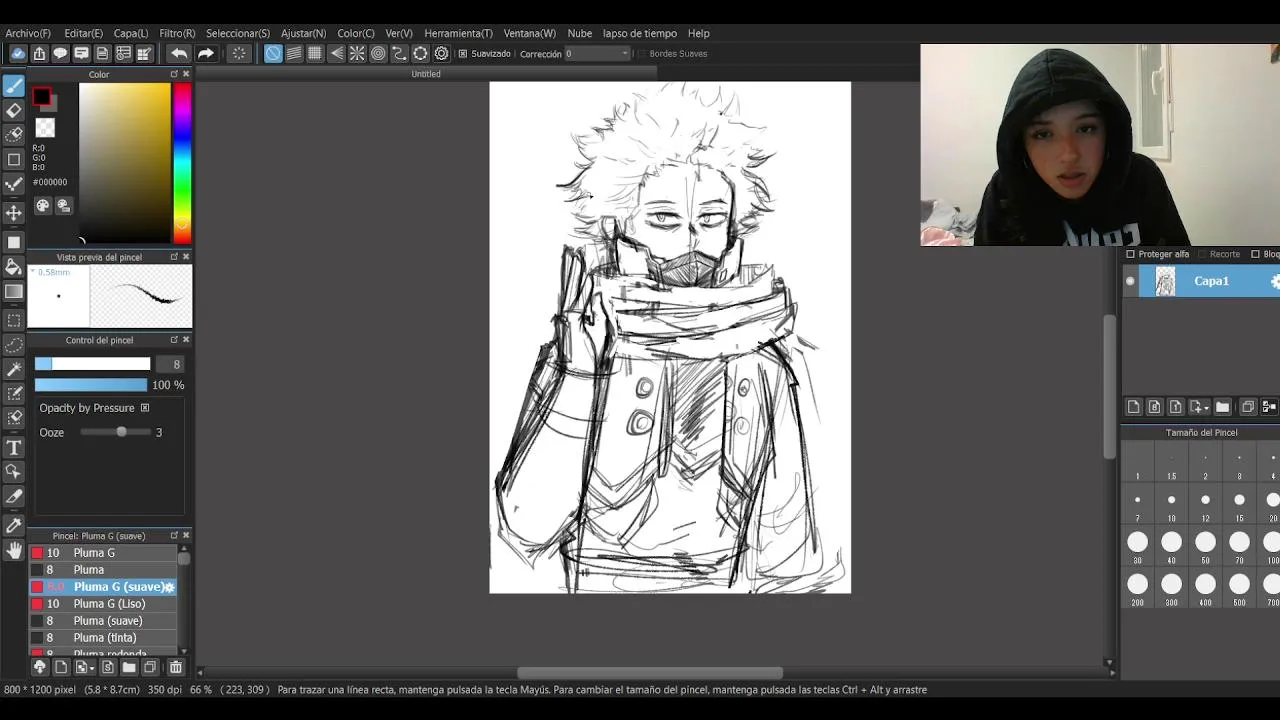Select the rectangular Selection tool
Viewport: 1280px width, 720px height.
tap(14, 321)
